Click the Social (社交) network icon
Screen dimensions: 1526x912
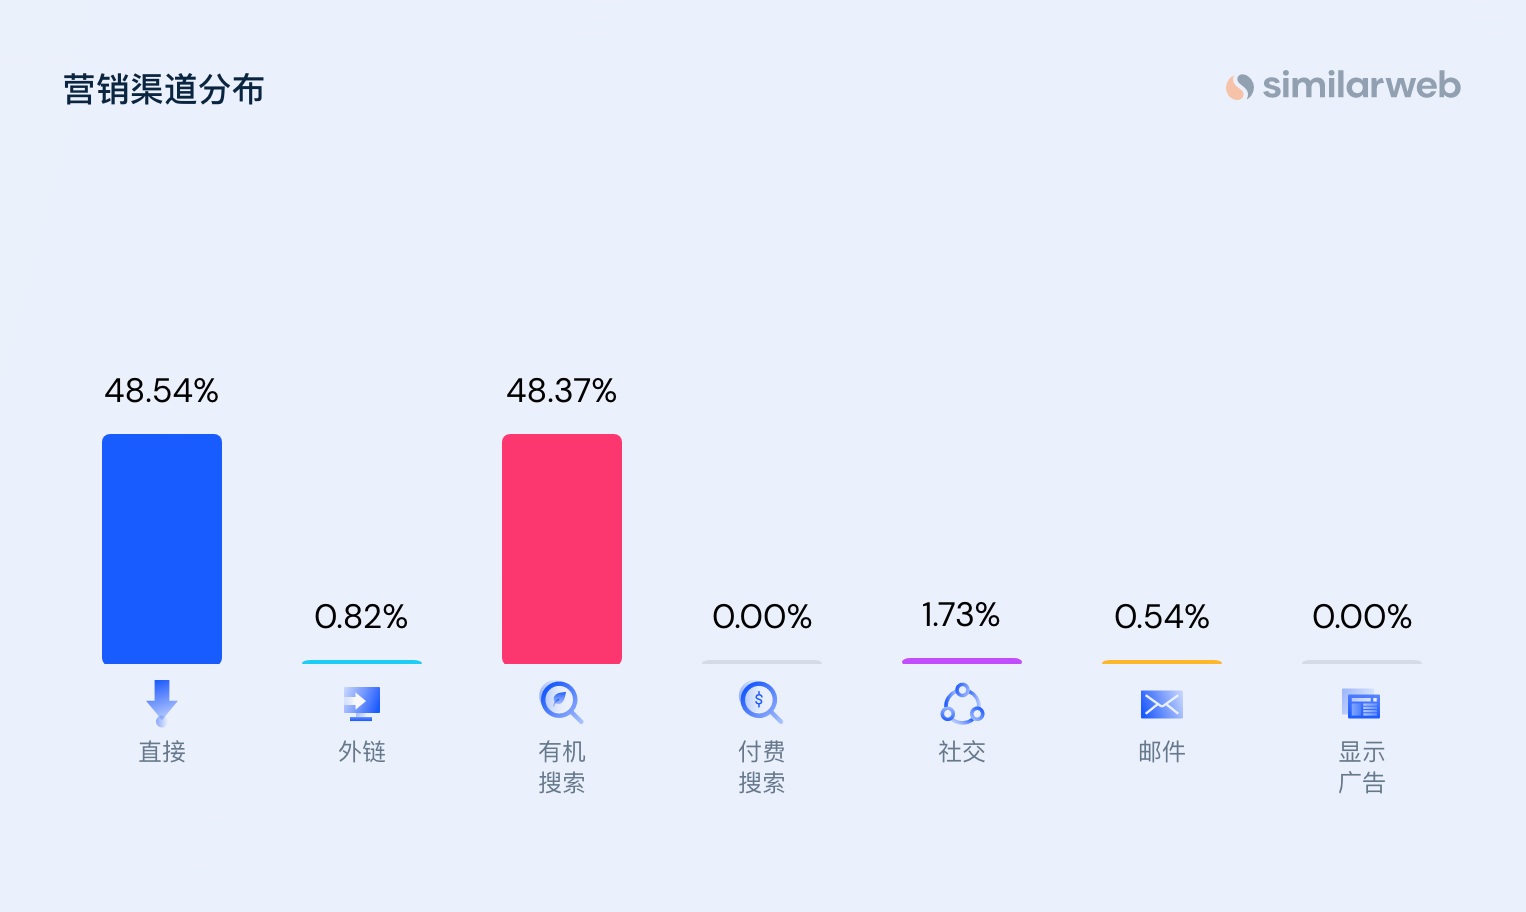962,704
